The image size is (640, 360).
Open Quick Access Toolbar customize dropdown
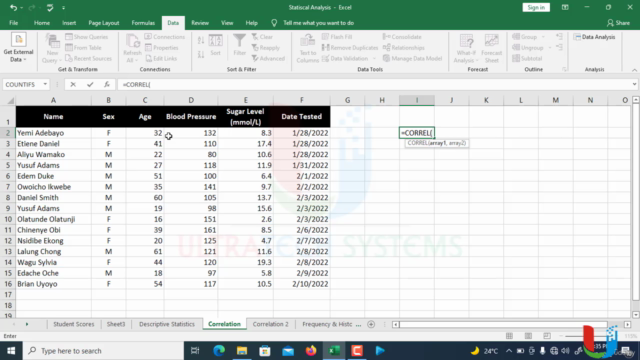point(63,8)
